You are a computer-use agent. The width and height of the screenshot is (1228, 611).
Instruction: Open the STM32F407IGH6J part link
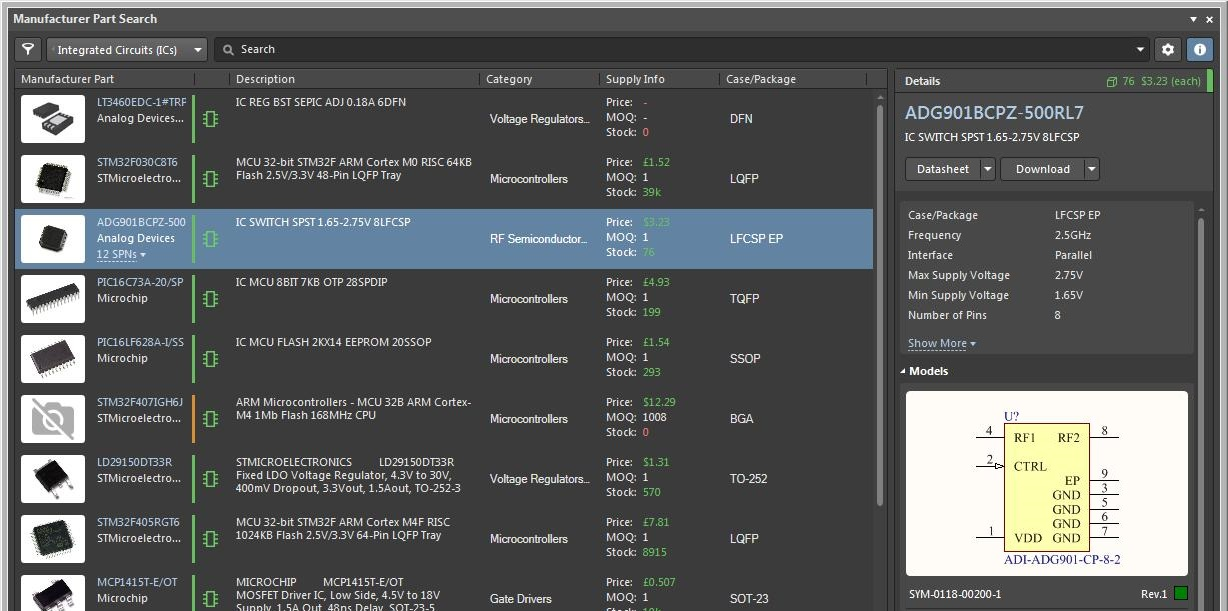pos(140,402)
